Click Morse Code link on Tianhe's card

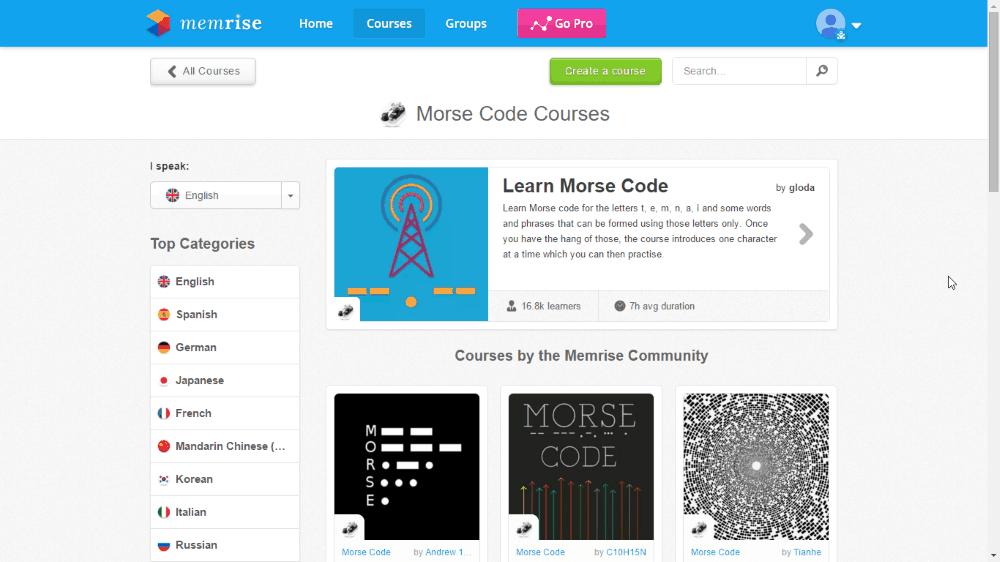point(715,552)
